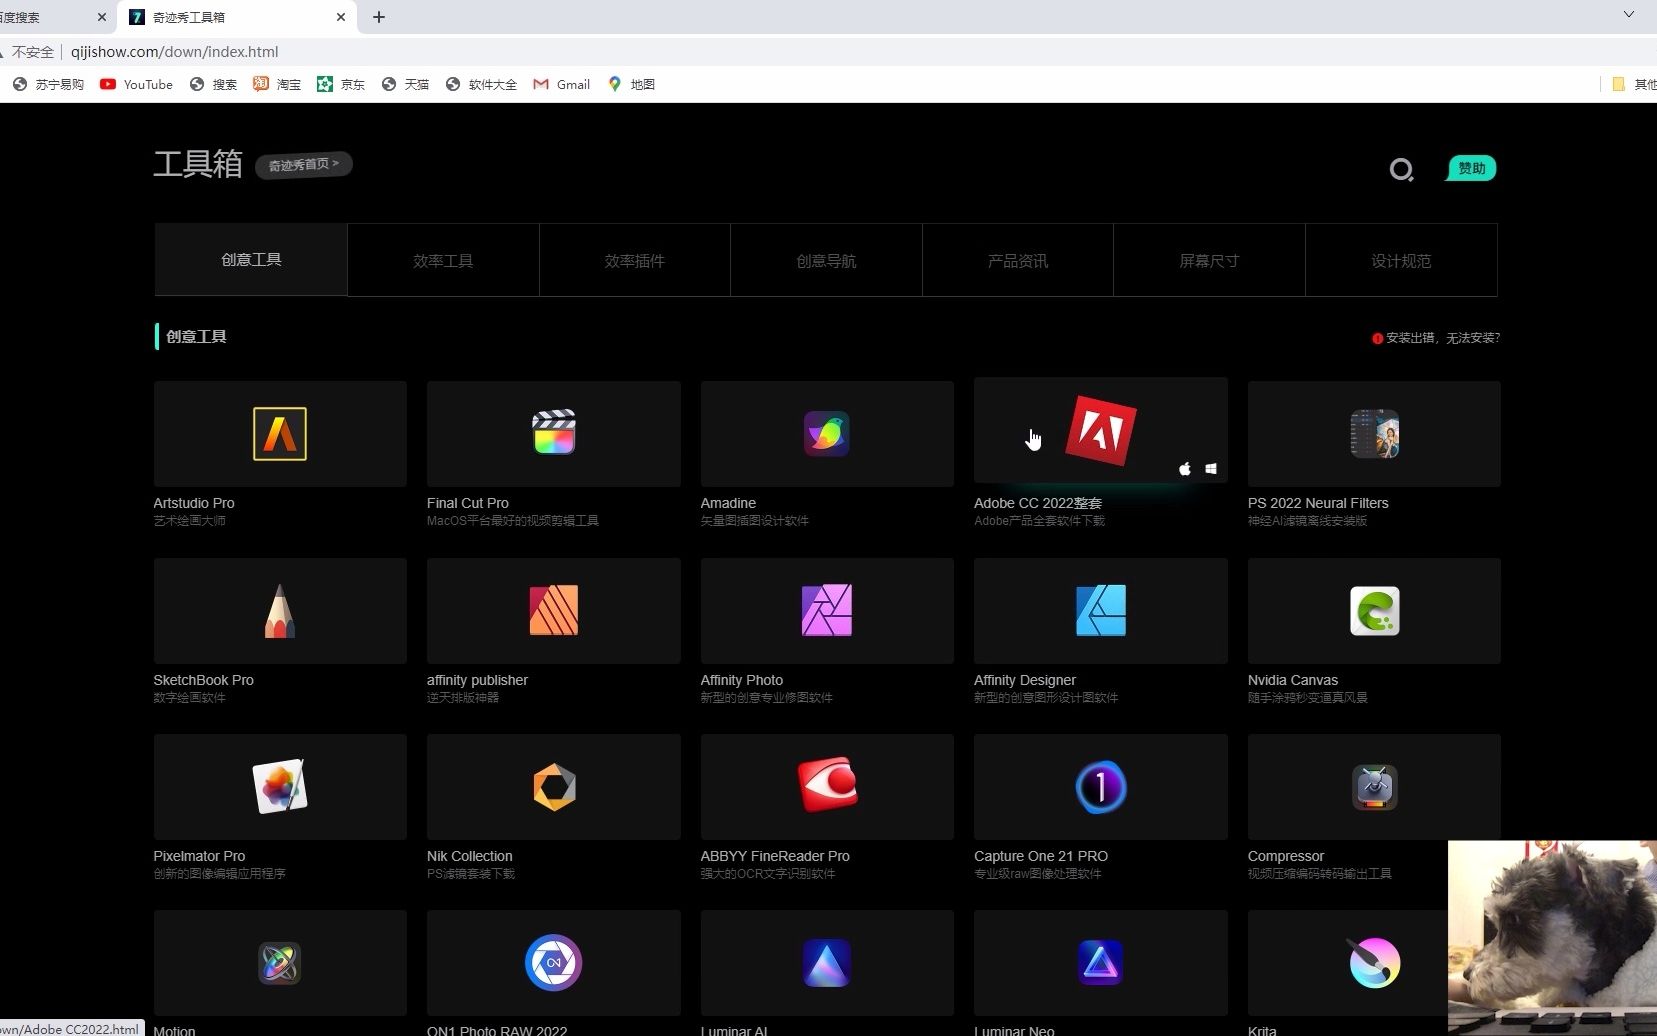Open the Gmail bookmark
The image size is (1657, 1036).
pyautogui.click(x=561, y=85)
